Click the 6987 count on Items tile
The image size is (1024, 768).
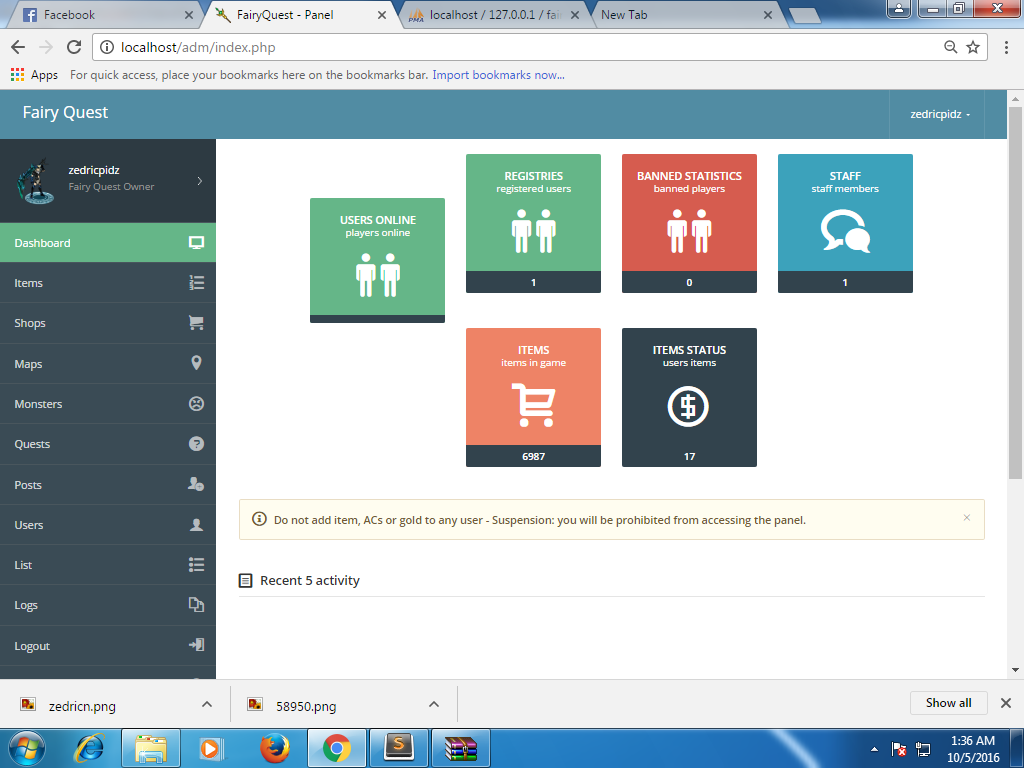[534, 456]
